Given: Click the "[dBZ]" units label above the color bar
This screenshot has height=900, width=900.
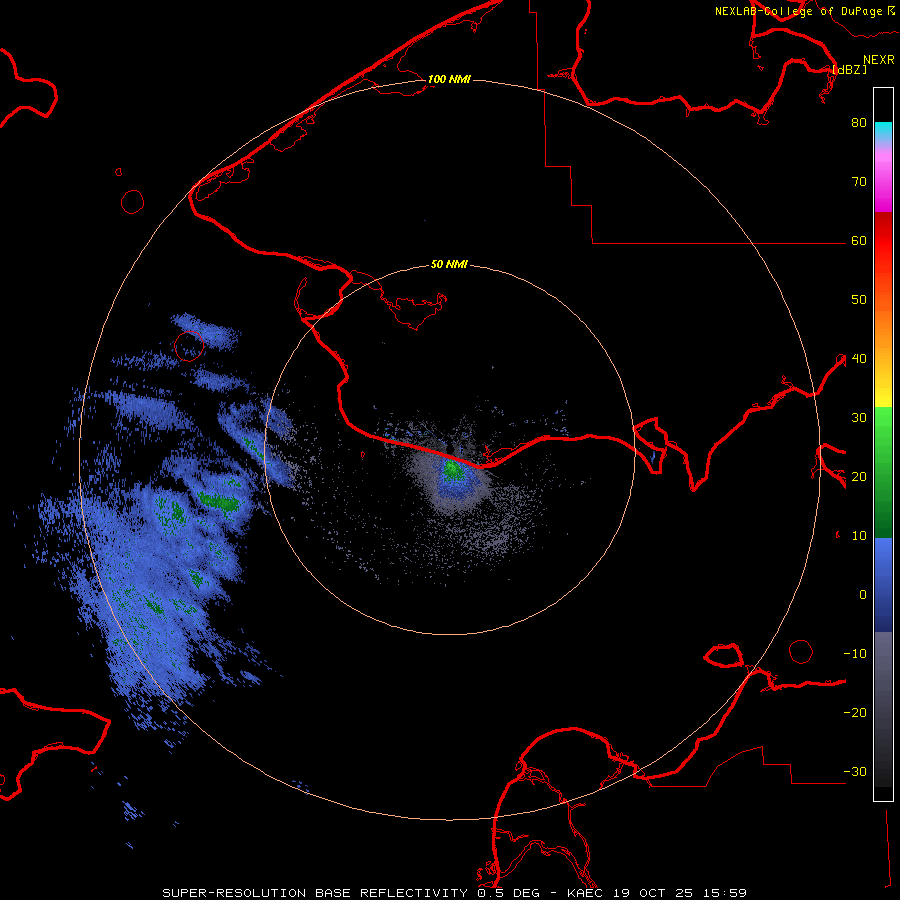Looking at the screenshot, I should tap(849, 69).
